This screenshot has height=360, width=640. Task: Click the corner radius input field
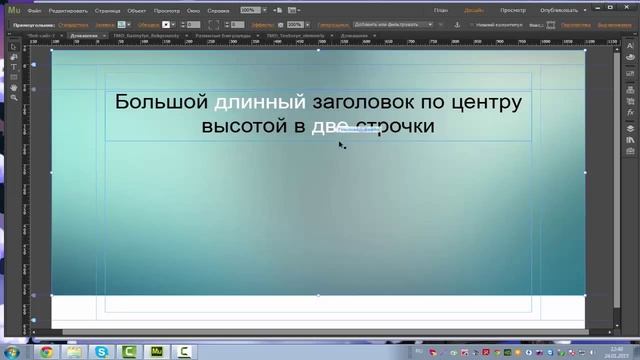[237, 25]
